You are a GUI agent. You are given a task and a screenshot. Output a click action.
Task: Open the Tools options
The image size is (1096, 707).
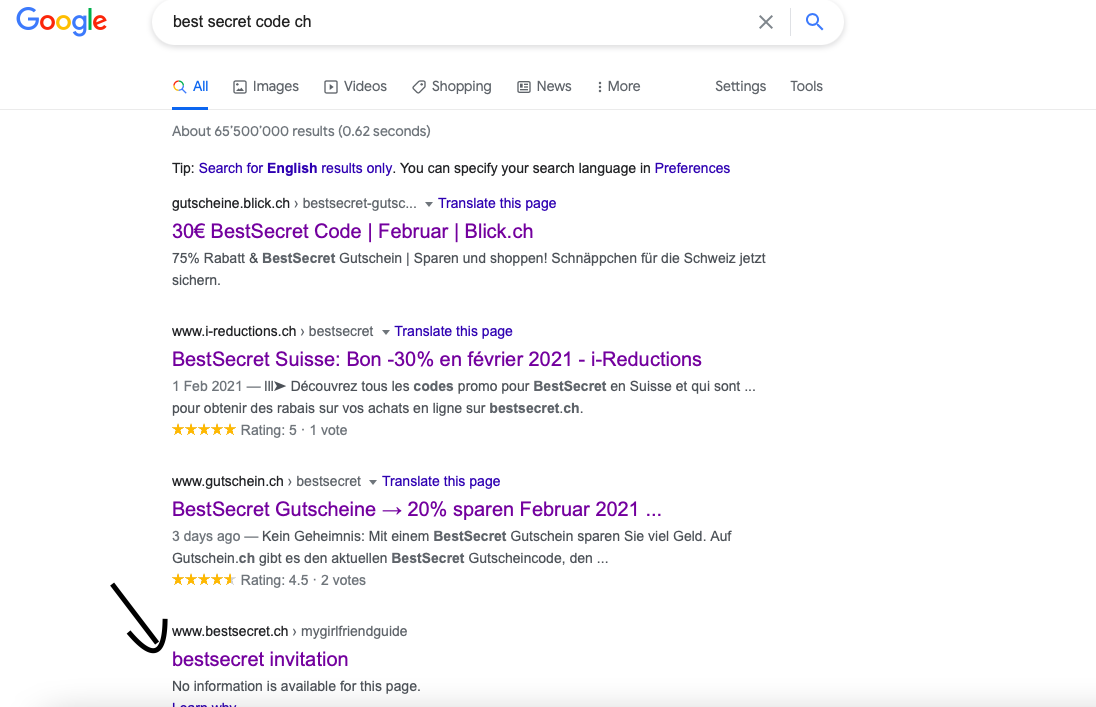pos(806,87)
